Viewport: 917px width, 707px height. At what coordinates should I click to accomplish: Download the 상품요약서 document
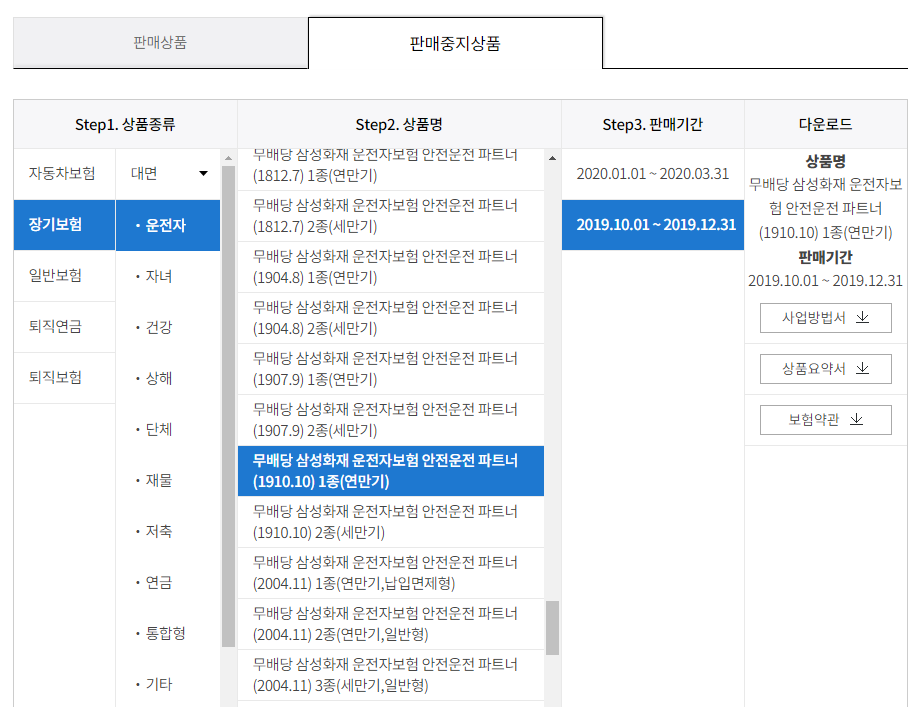click(825, 368)
